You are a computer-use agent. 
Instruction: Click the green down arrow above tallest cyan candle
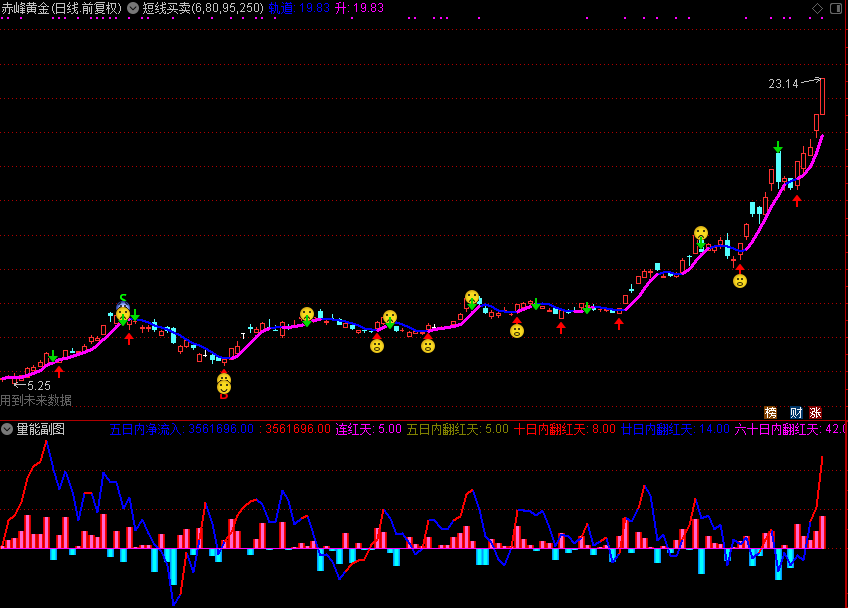778,147
